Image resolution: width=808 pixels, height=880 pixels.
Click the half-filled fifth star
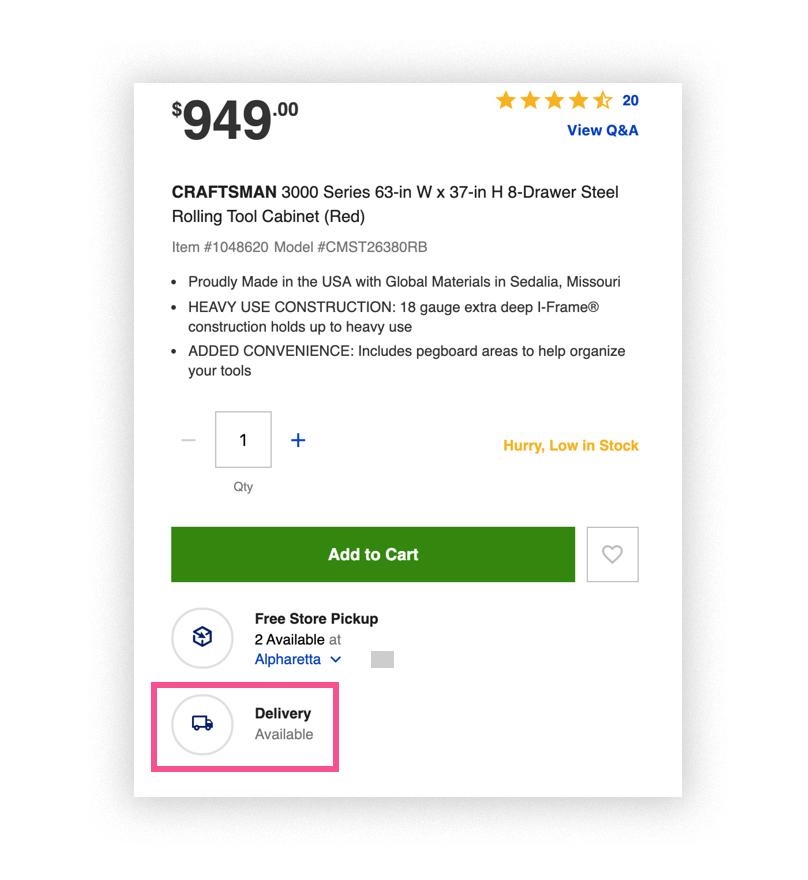pos(601,100)
